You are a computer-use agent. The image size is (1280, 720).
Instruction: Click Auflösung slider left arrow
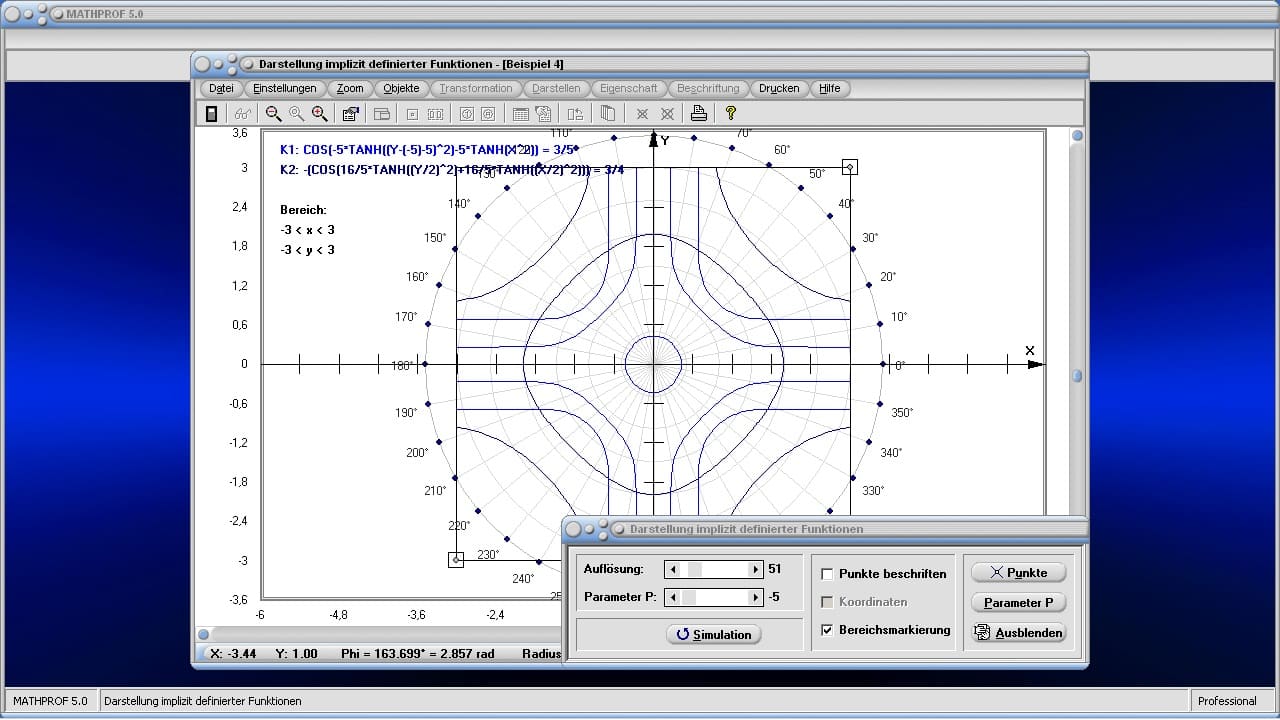pos(673,569)
